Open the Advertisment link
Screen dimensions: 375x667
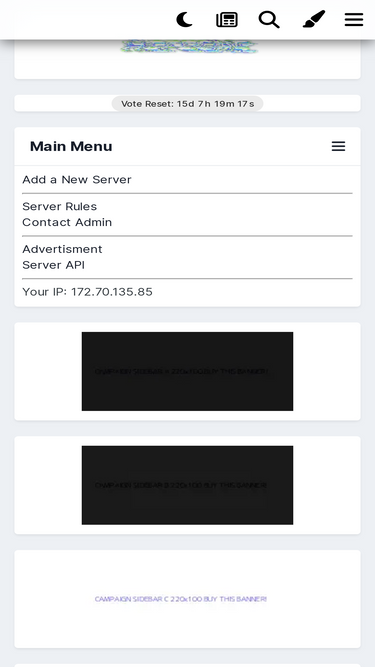[x=62, y=249]
